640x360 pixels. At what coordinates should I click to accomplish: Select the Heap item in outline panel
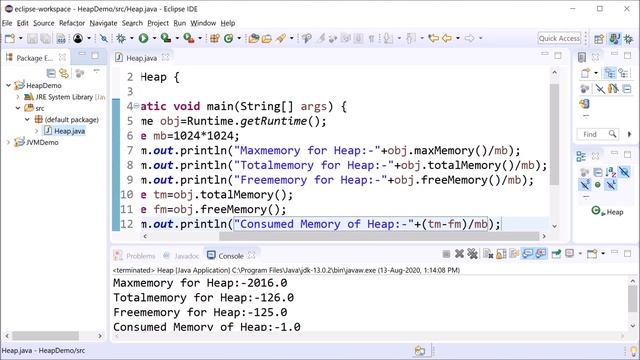pos(607,212)
